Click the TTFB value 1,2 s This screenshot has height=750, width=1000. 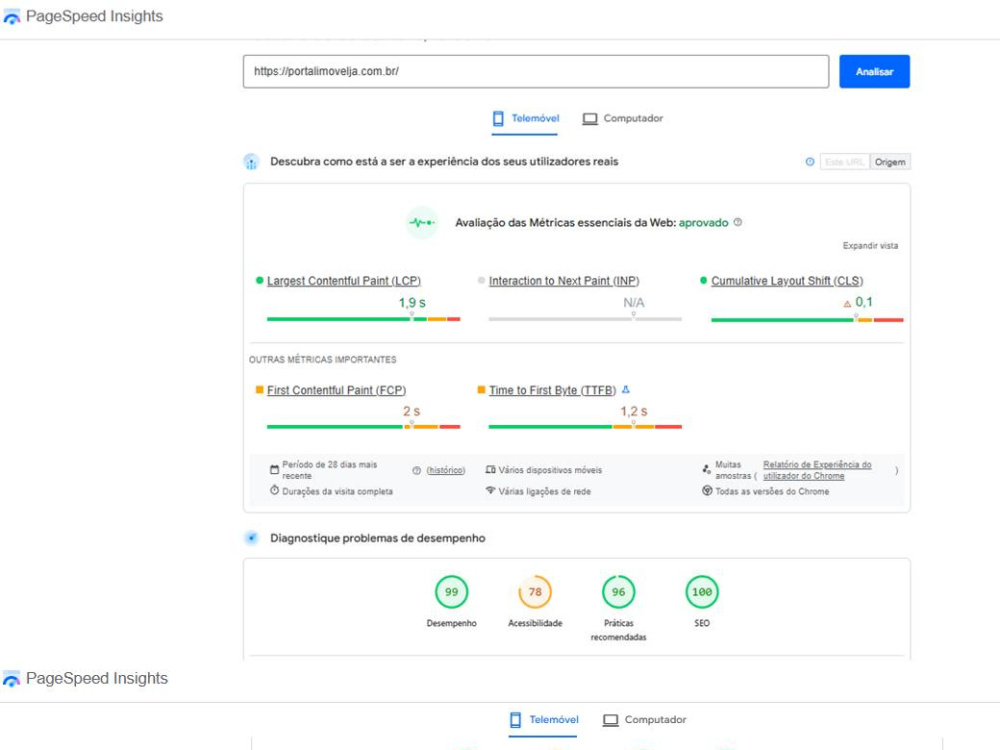[634, 411]
